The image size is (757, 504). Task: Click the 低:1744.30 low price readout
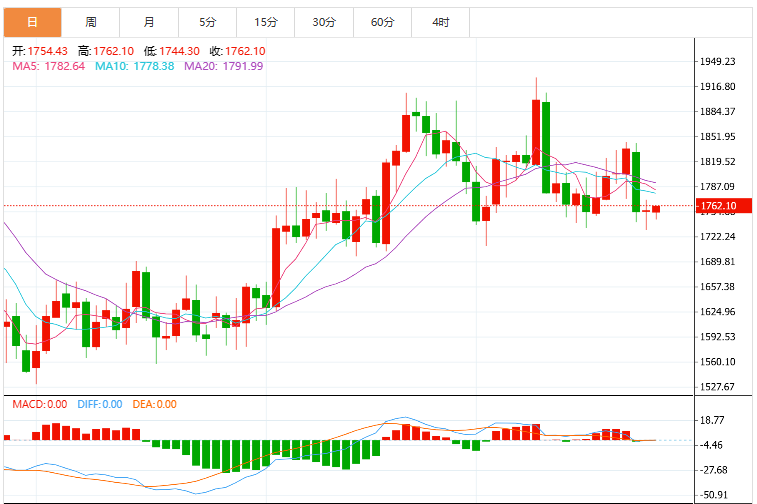pos(172,51)
